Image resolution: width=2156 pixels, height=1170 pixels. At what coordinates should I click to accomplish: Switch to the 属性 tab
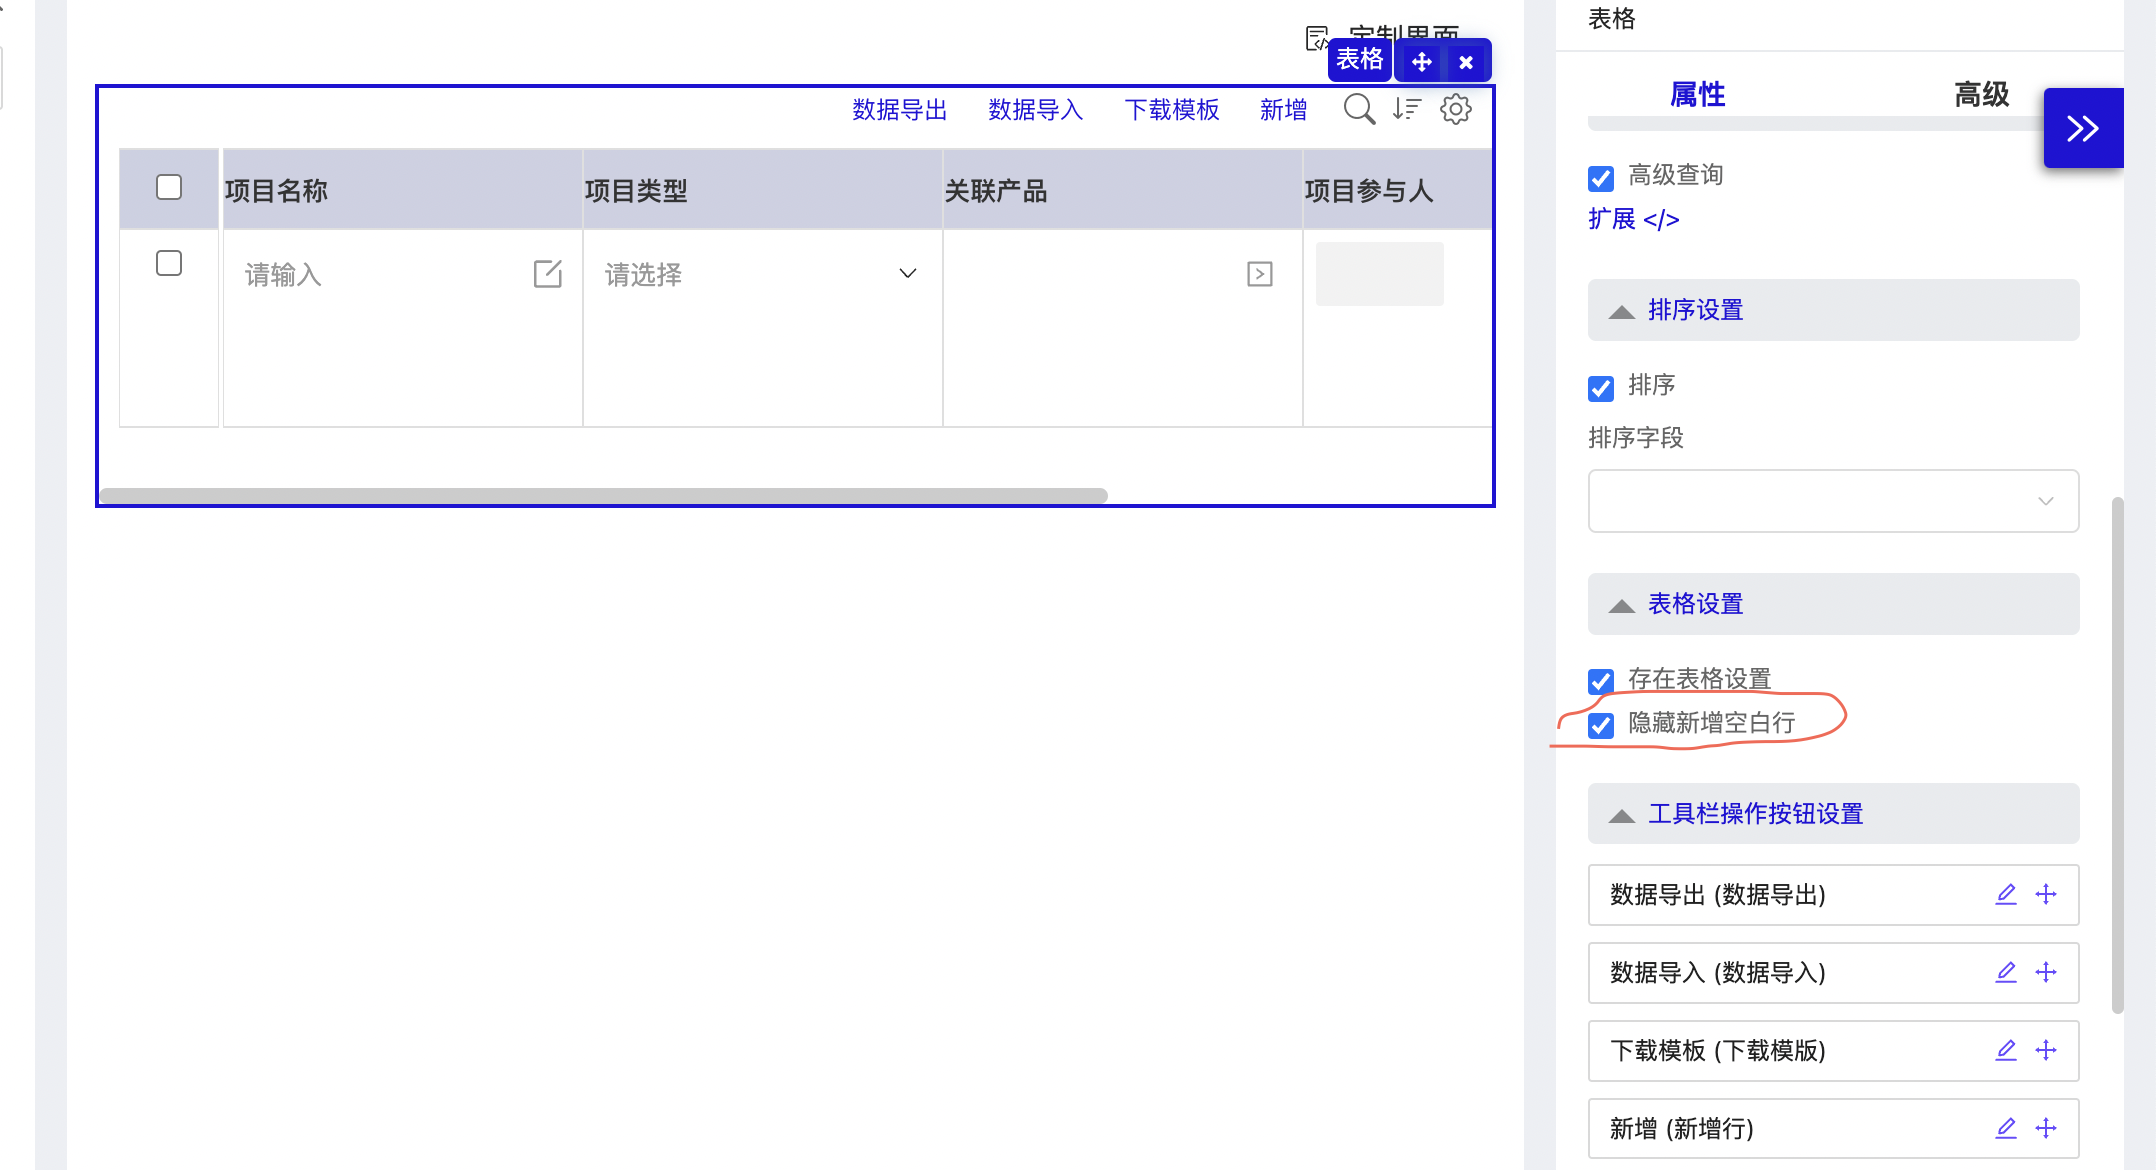point(1697,94)
